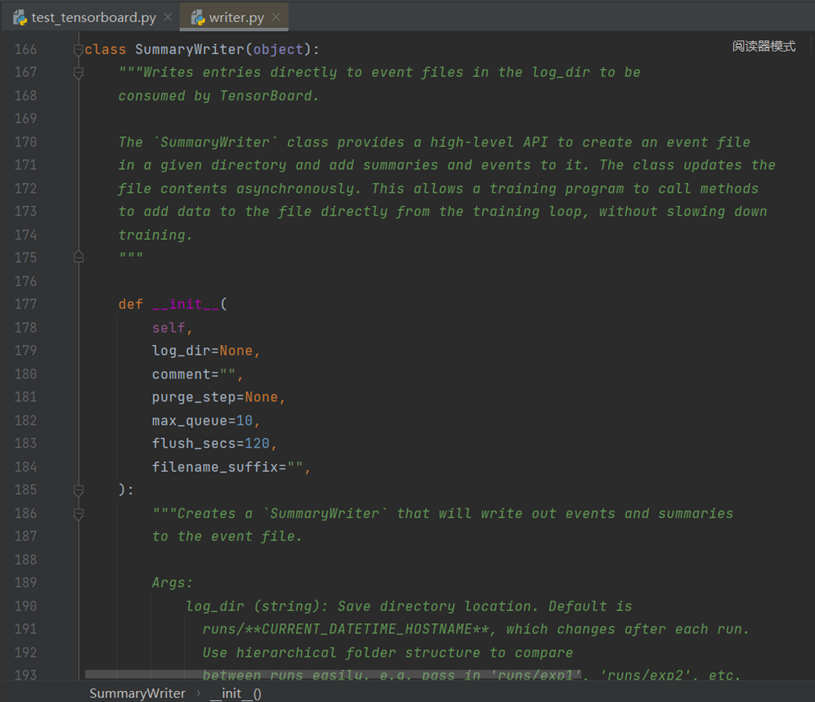This screenshot has height=702, width=815.
Task: Click 'purge_step=None,' parameter line
Action: [x=219, y=398]
